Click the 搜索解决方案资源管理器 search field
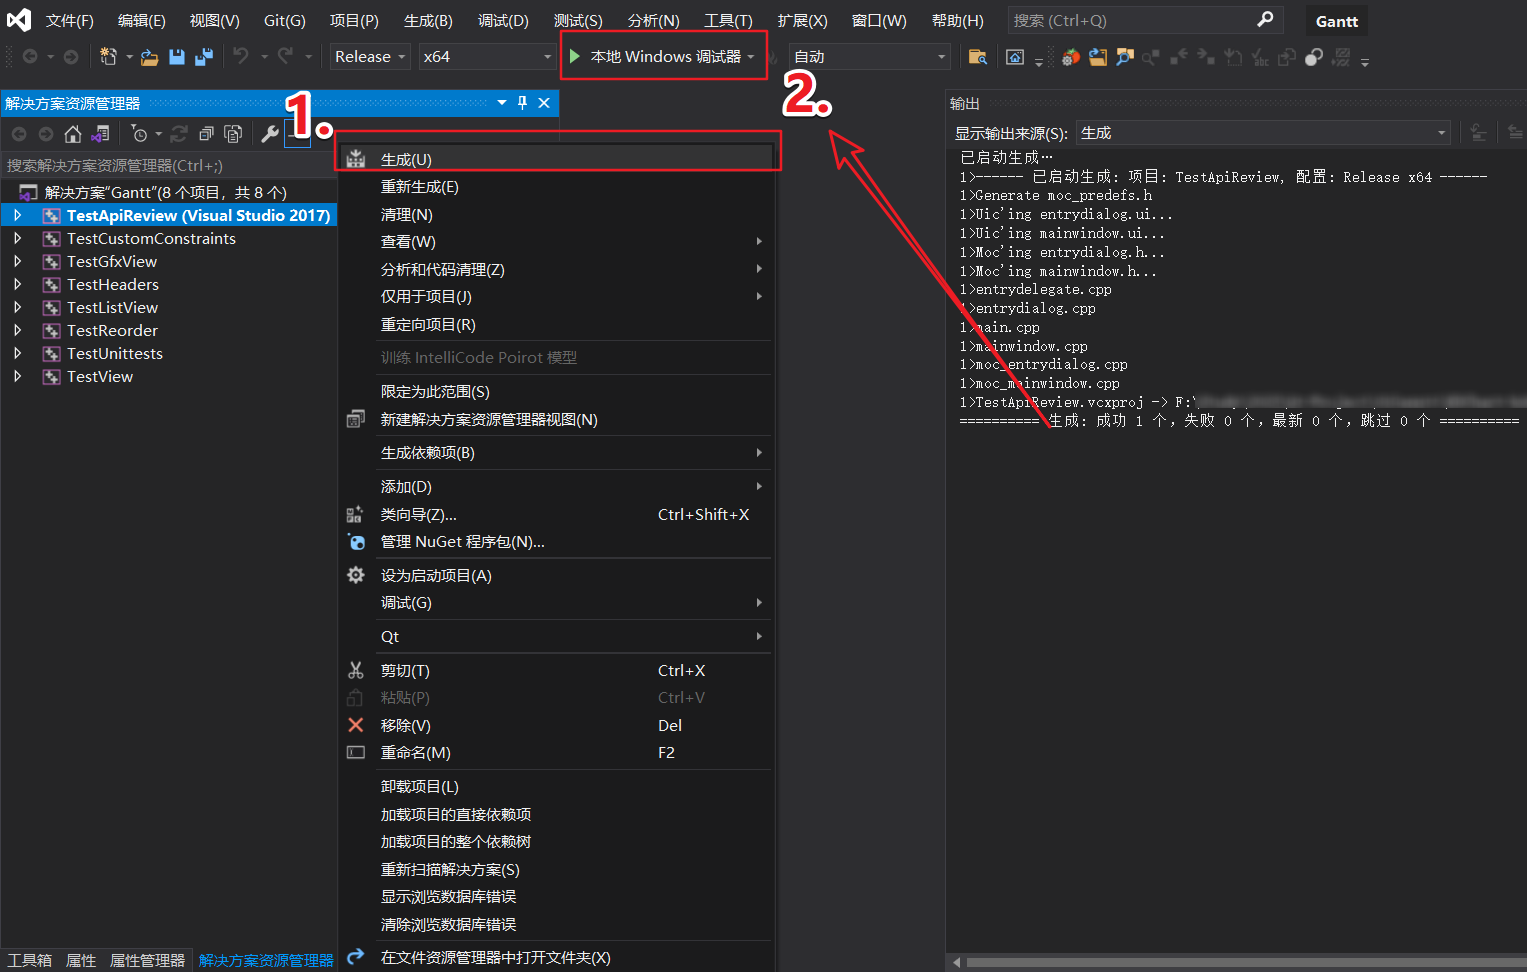Image resolution: width=1527 pixels, height=972 pixels. point(168,165)
